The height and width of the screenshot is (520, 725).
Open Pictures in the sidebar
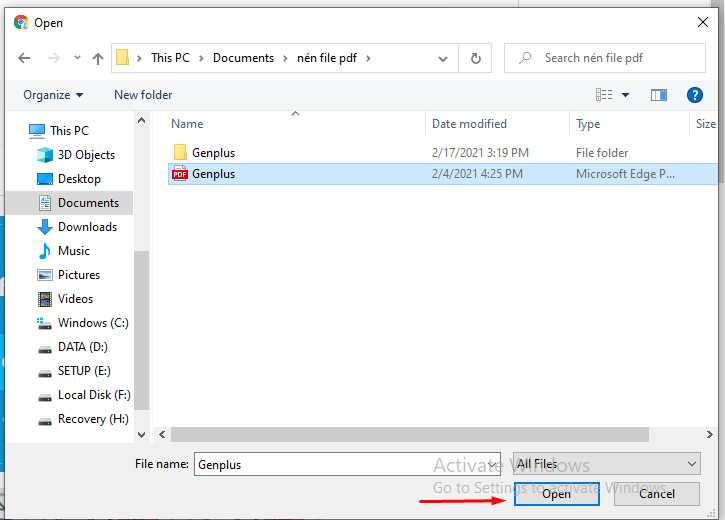tap(79, 275)
